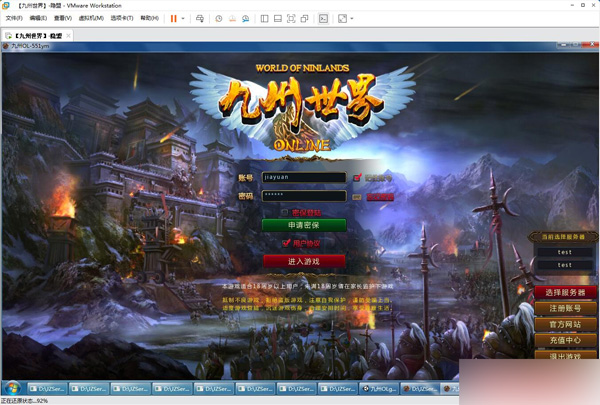Open the 文件(F) menu
600x405 pixels.
click(14, 18)
